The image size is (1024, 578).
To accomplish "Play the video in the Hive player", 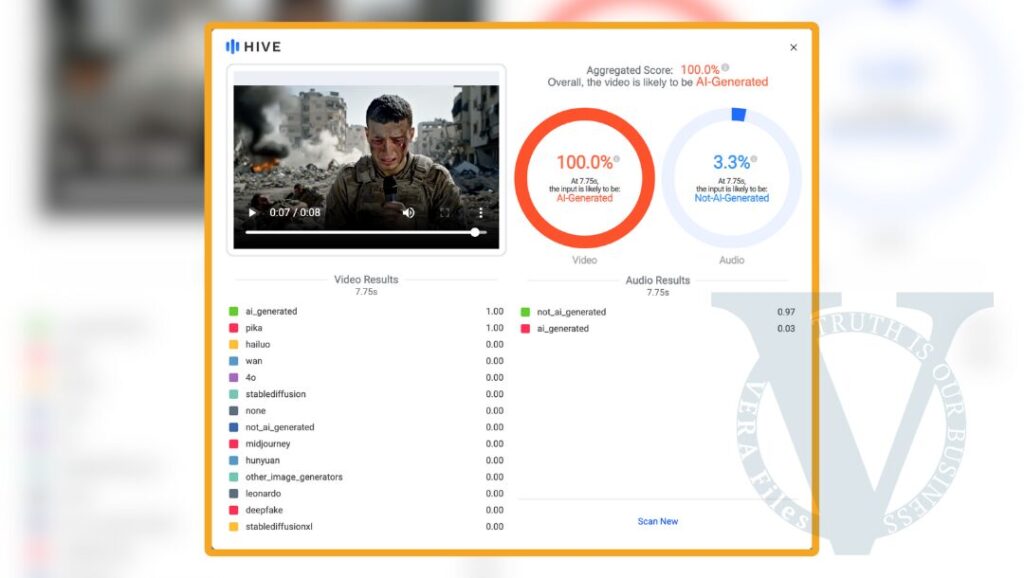I will pos(252,212).
